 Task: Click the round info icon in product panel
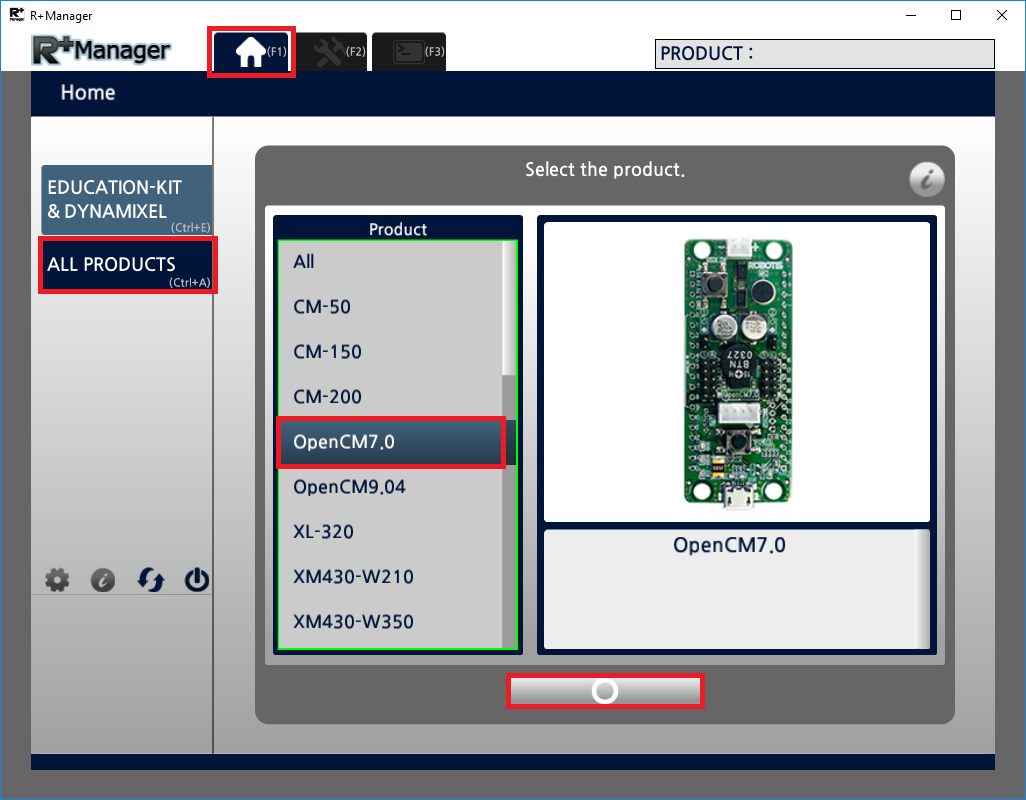point(926,180)
